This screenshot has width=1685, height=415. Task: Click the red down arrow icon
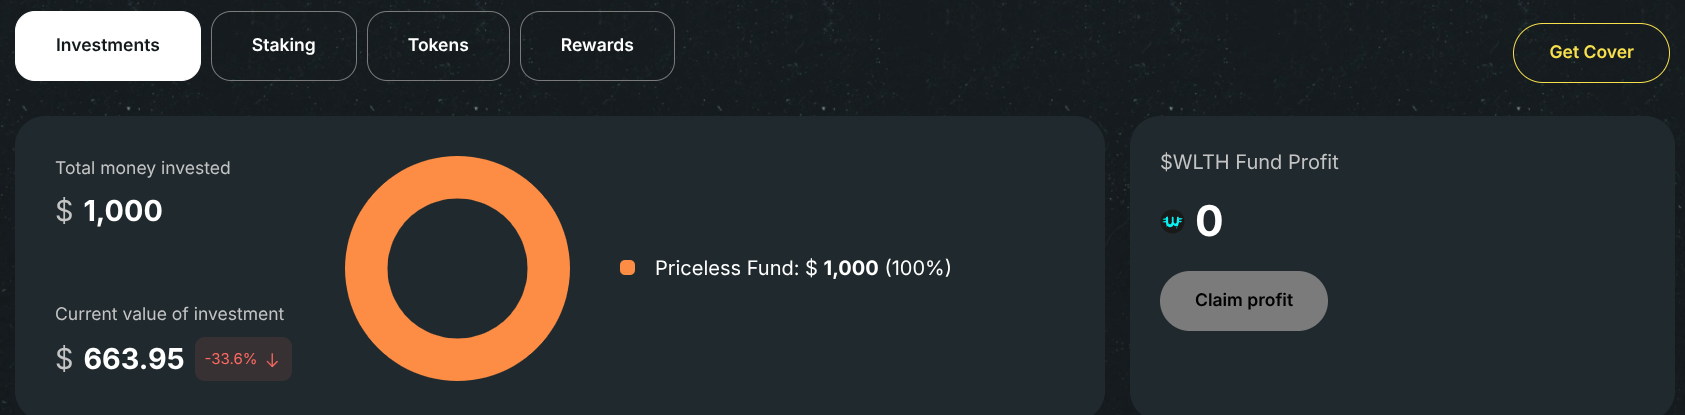tap(272, 360)
